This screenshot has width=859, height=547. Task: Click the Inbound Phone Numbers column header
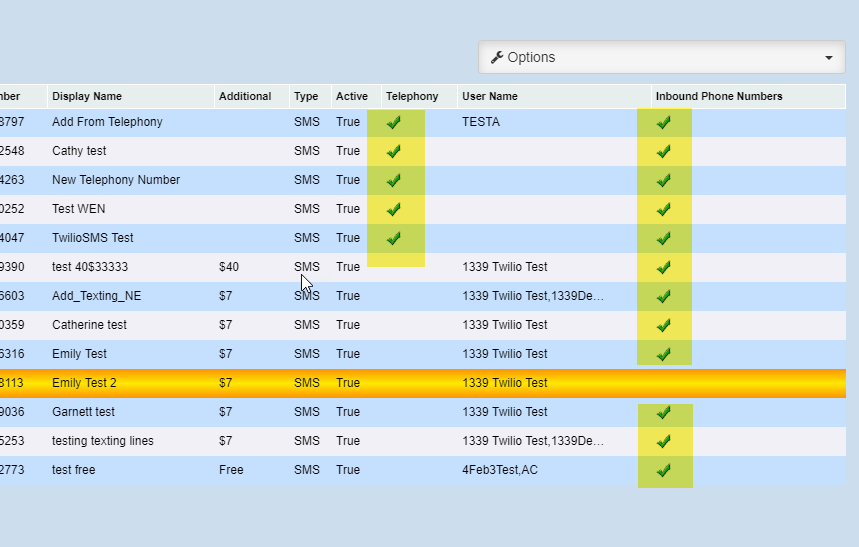tap(719, 97)
